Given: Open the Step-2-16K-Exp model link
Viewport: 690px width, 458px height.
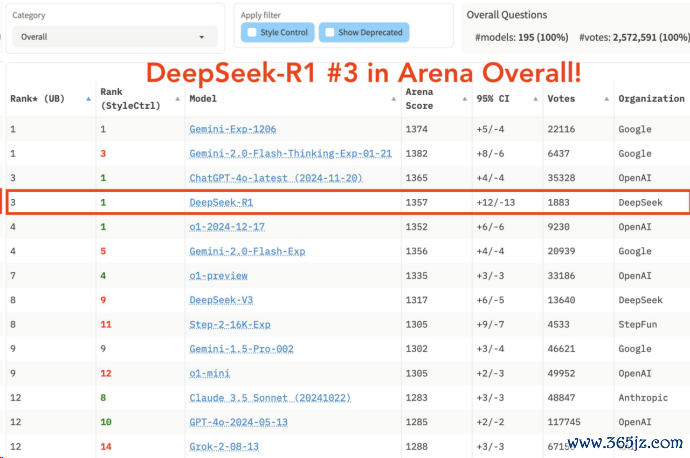Looking at the screenshot, I should click(x=230, y=325).
